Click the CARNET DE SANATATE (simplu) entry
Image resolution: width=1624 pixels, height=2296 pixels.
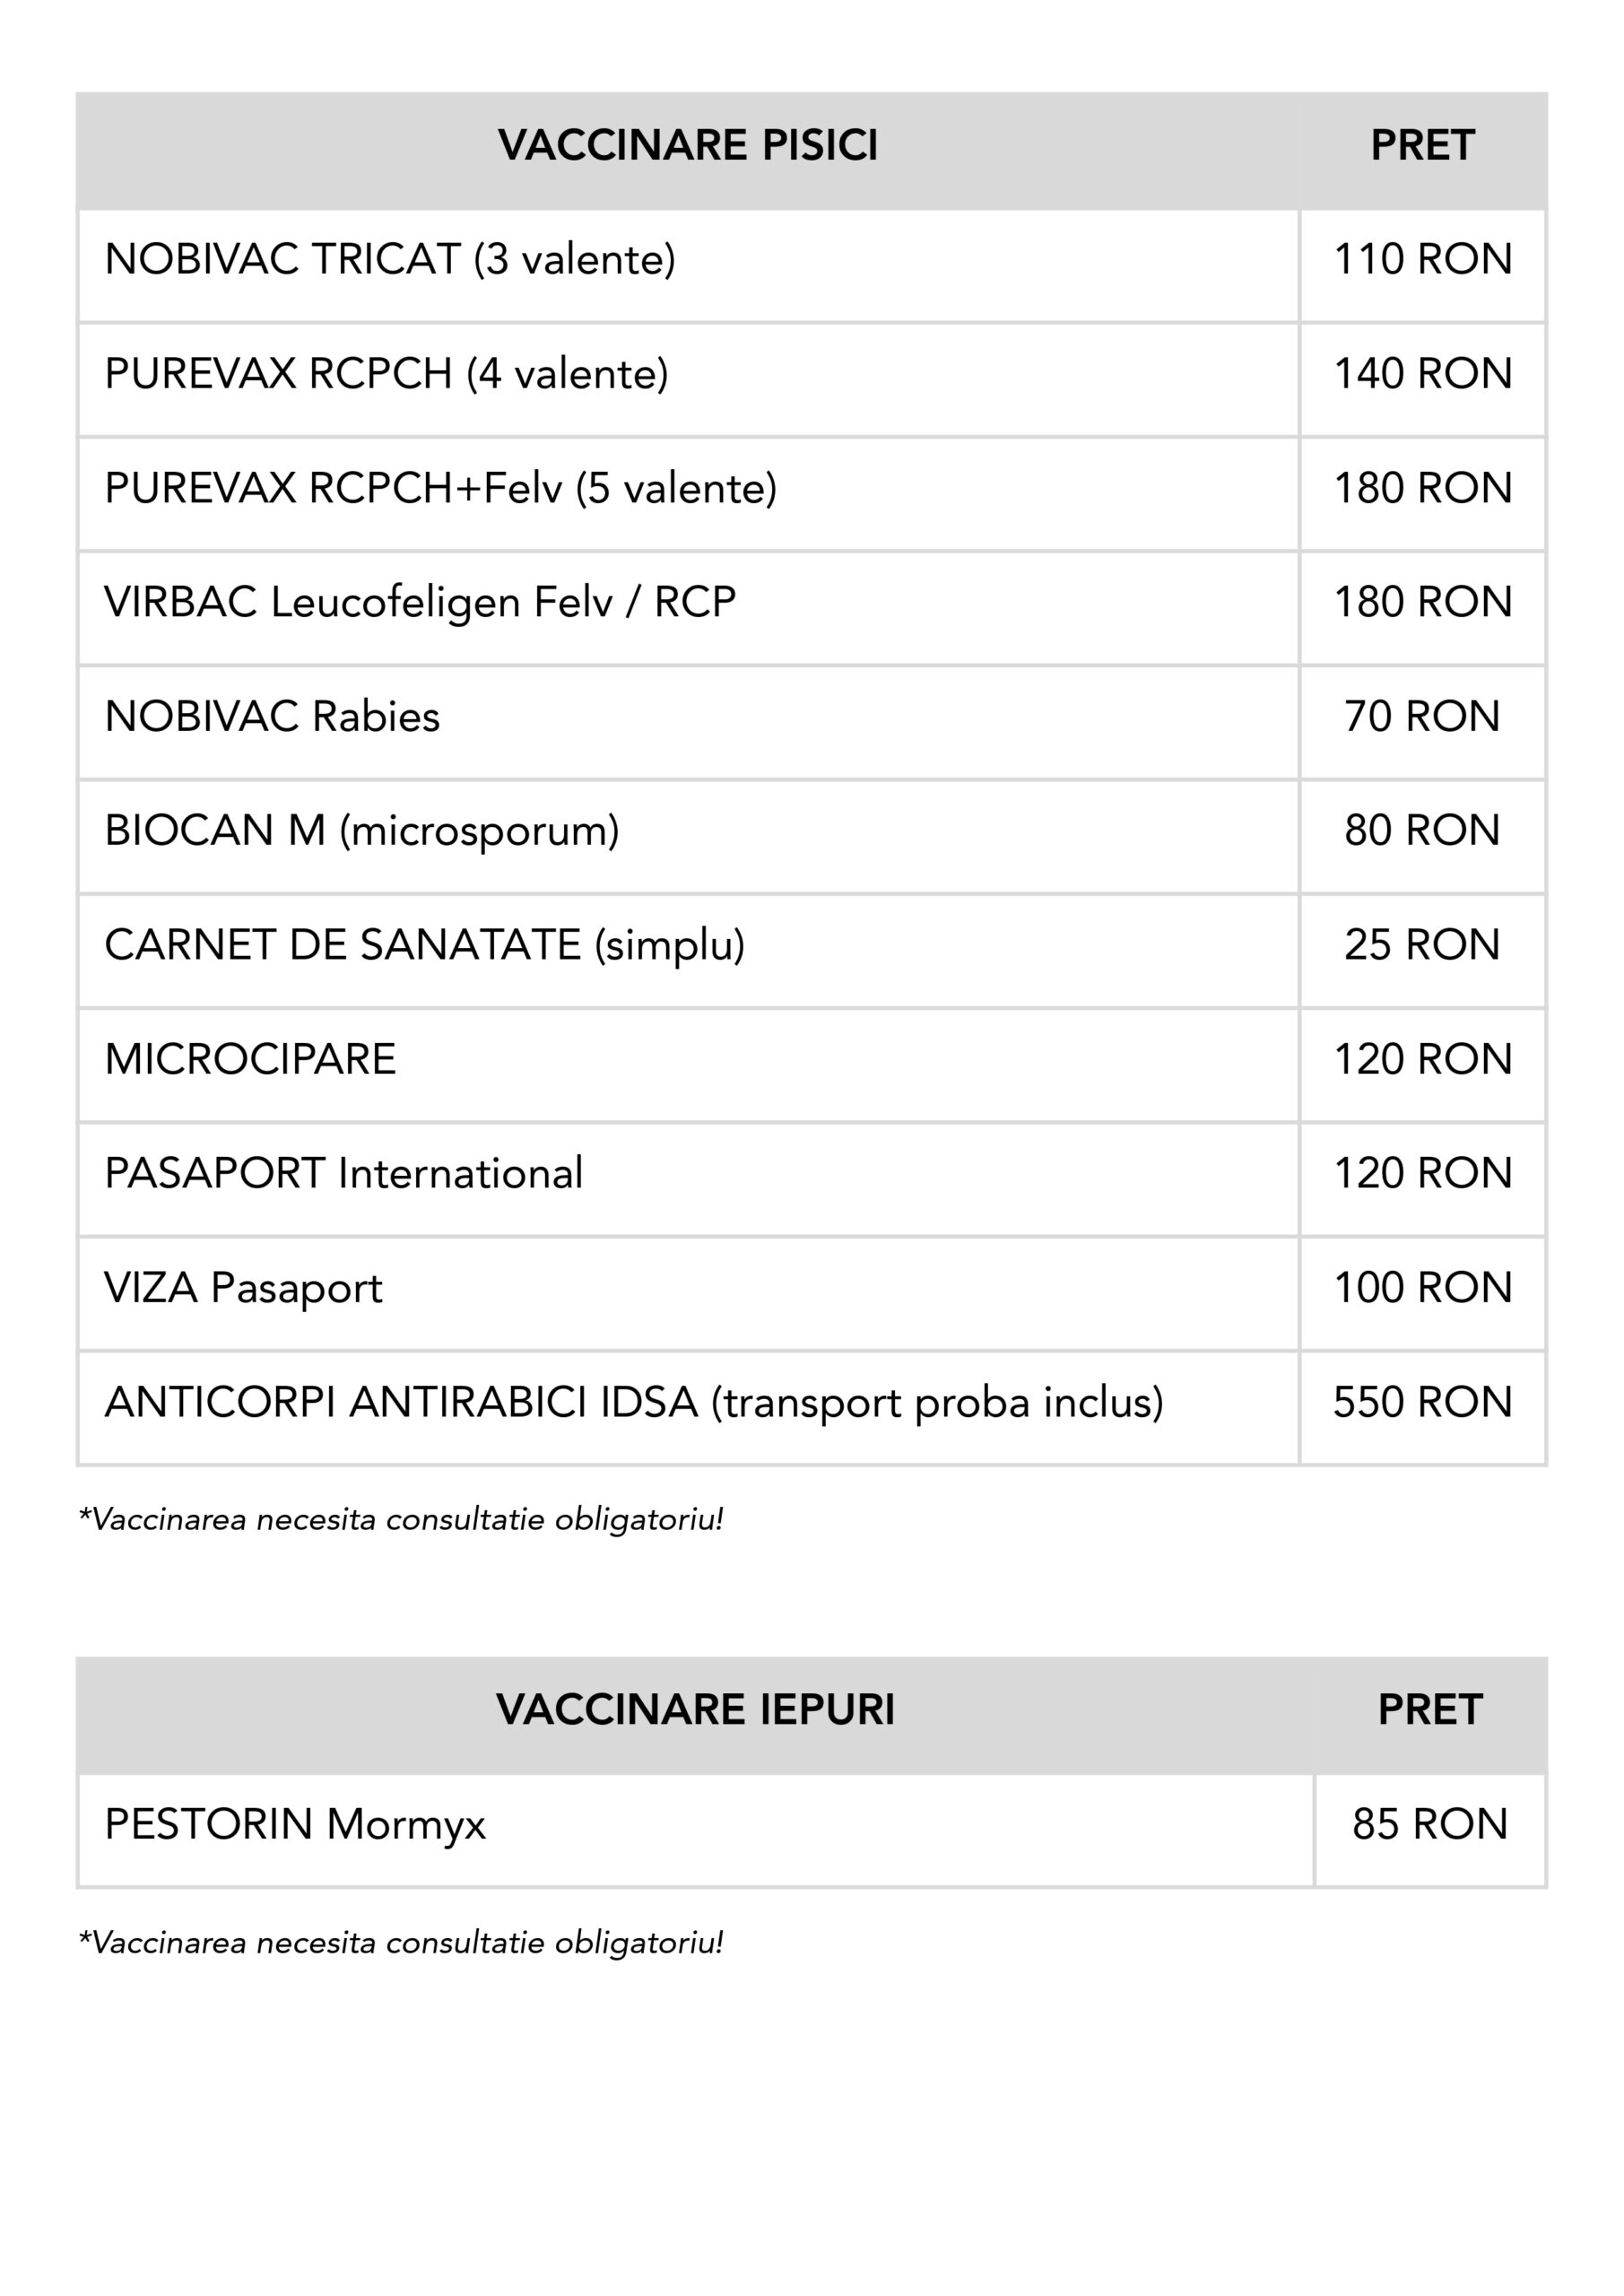424,945
